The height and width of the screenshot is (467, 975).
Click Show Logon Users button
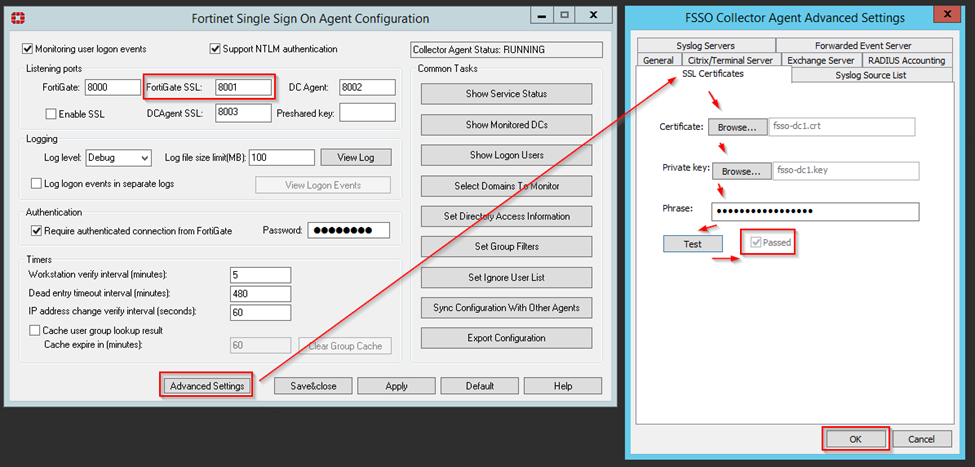coord(506,155)
